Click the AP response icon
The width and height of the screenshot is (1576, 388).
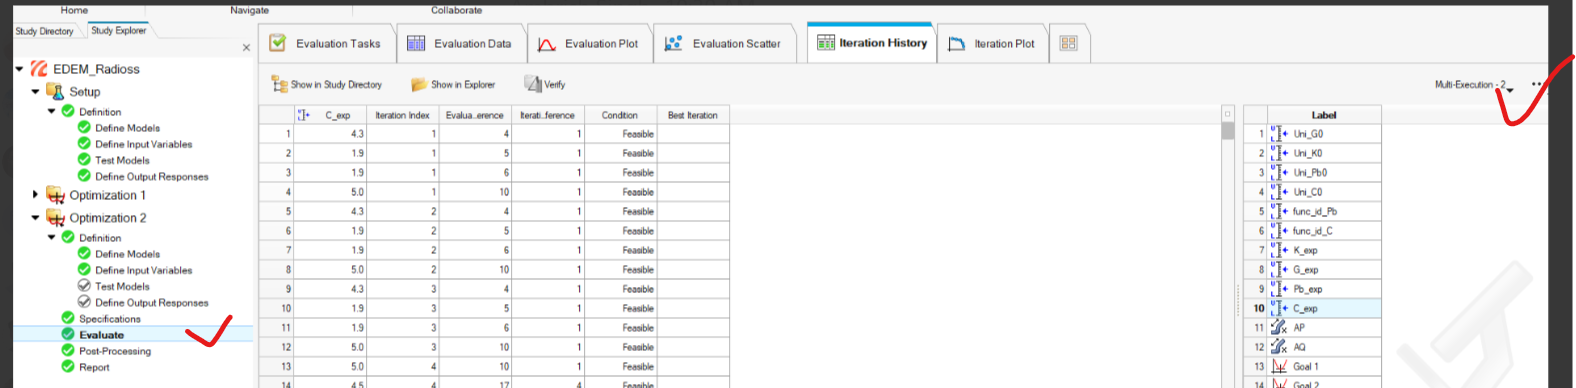point(1279,328)
